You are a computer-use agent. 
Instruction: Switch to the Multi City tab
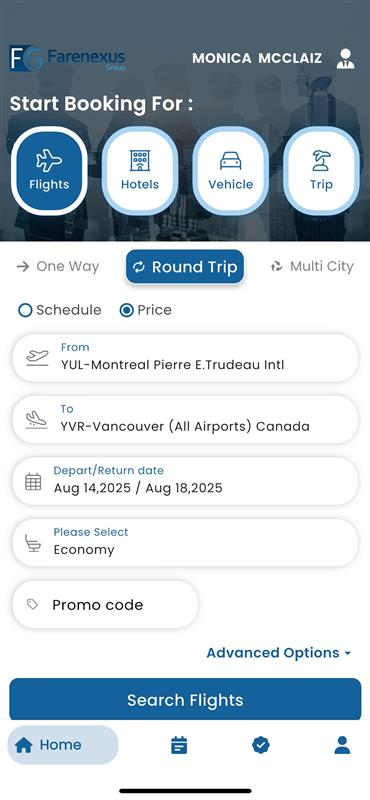[312, 266]
